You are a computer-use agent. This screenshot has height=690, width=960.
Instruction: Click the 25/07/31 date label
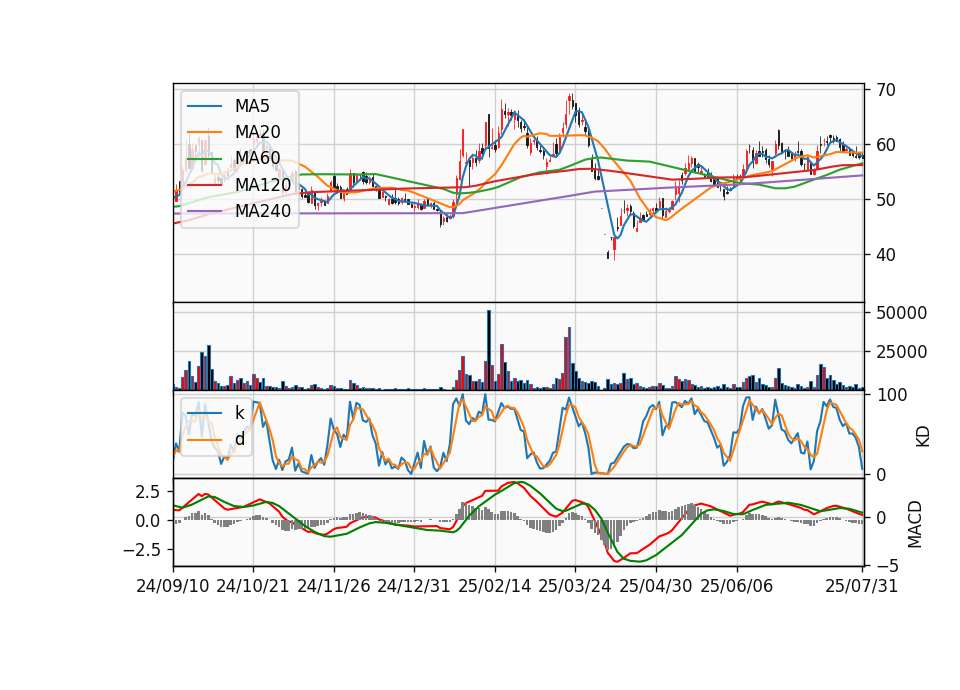coord(861,586)
